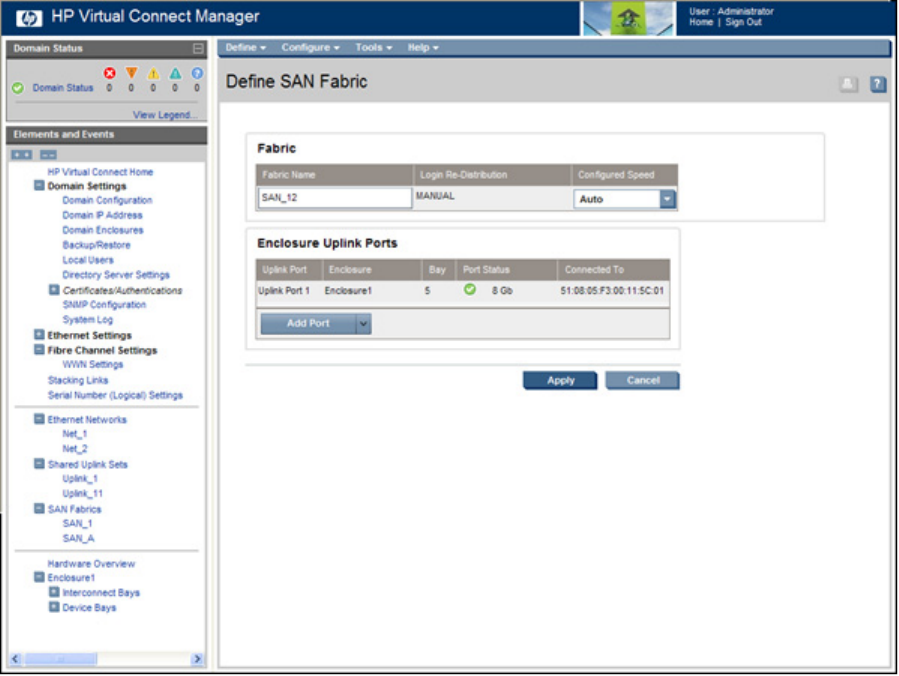899x676 pixels.
Task: Open SNMP Configuration
Action: click(104, 304)
